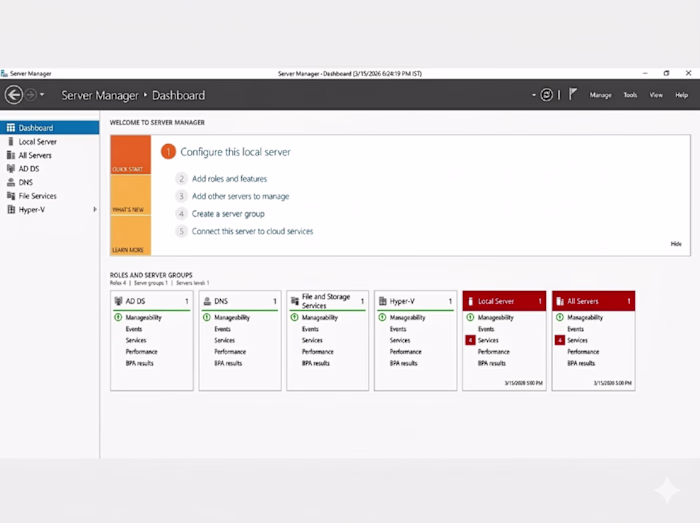The height and width of the screenshot is (523, 700).
Task: Open Performance in File and Storage Services tile
Action: tap(317, 352)
